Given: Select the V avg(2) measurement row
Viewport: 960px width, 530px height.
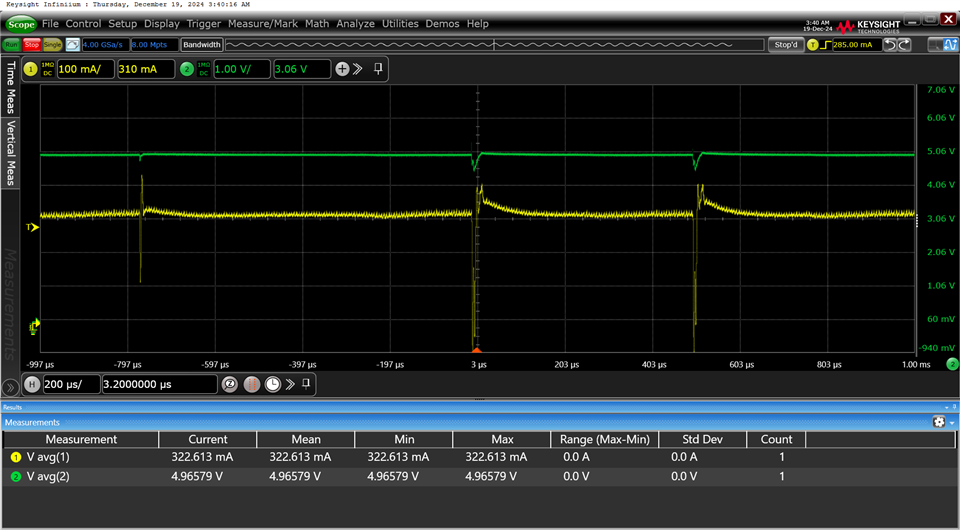Looking at the screenshot, I should (x=479, y=476).
